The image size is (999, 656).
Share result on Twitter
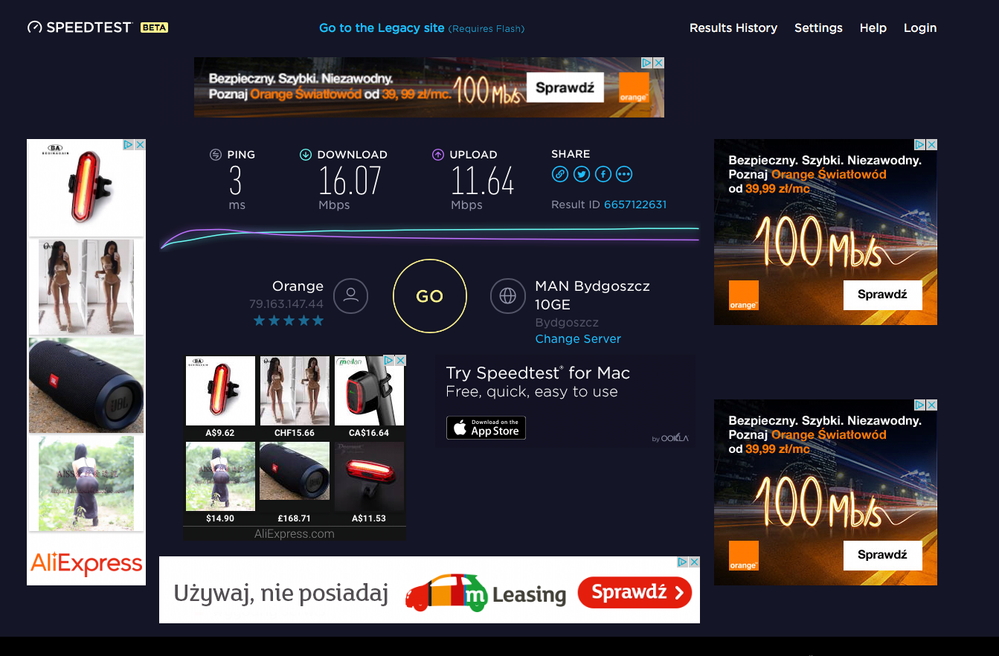tap(581, 174)
